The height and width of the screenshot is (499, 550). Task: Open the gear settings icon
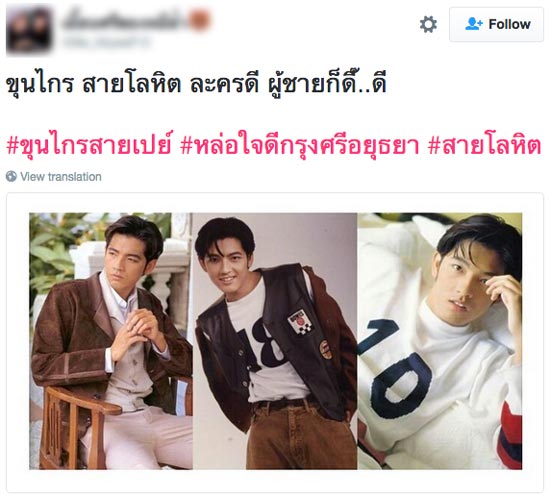(x=428, y=25)
